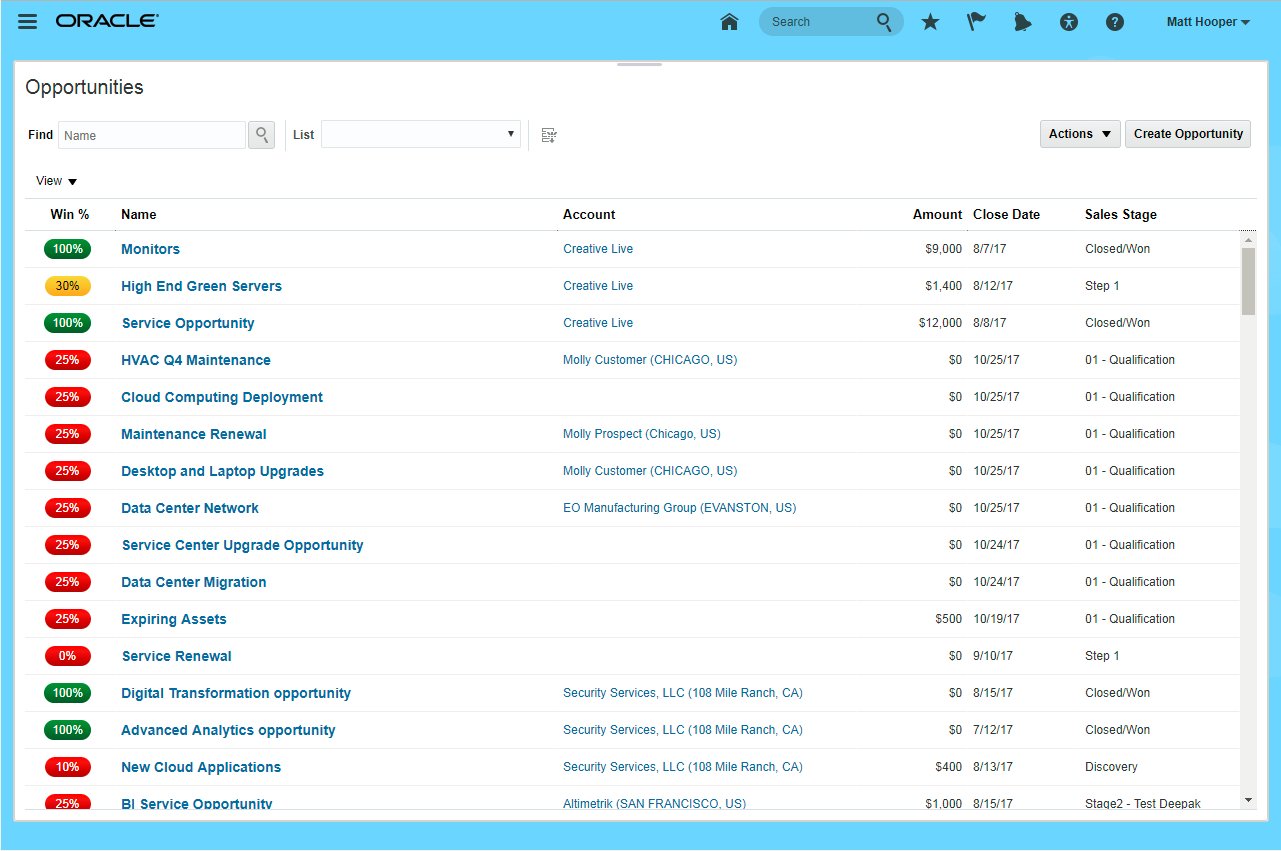Open EO Manufacturing Group (EVANSTON, US) account

[x=680, y=508]
